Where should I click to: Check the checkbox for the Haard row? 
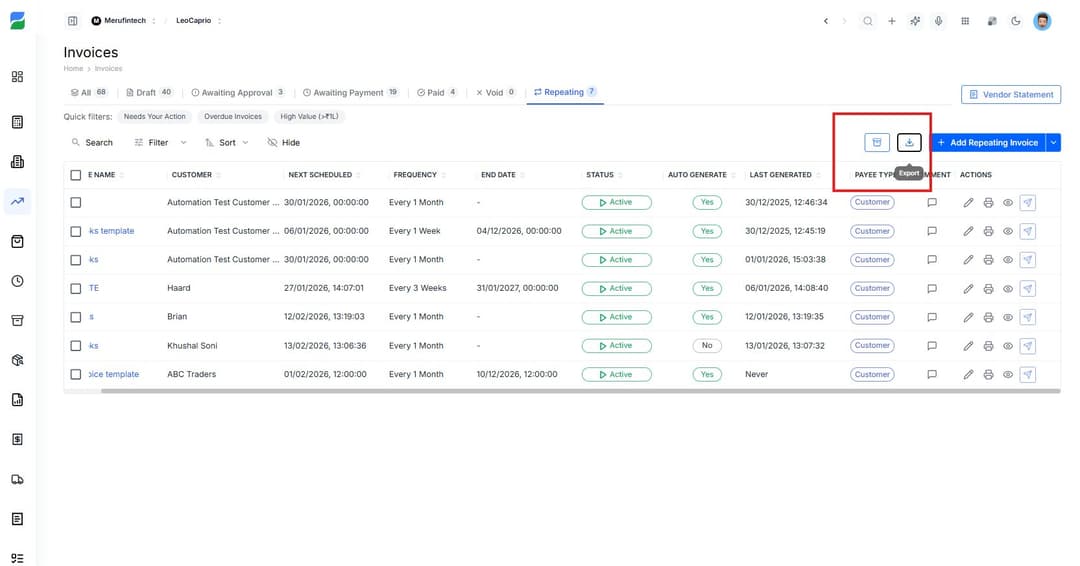tap(76, 288)
